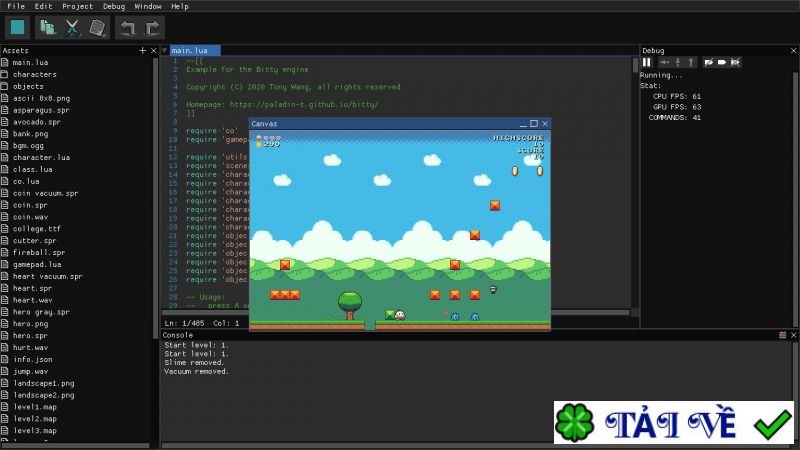
Task: Add new asset with the plus icon
Action: point(142,50)
